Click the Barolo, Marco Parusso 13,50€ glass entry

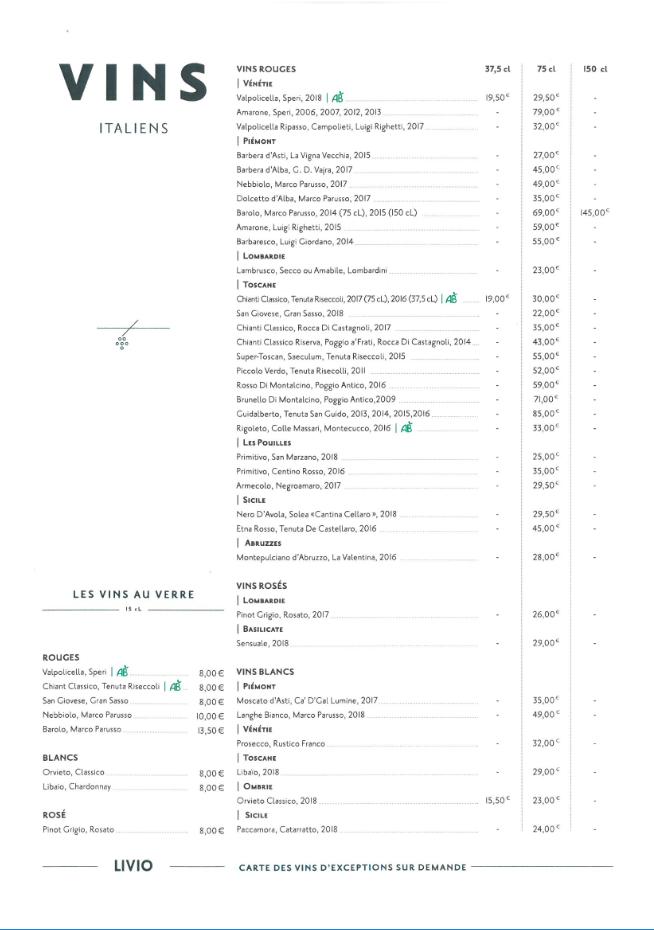click(133, 730)
